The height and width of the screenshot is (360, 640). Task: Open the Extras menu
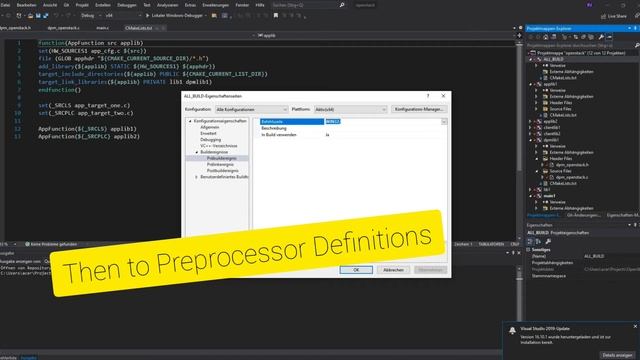click(x=190, y=5)
